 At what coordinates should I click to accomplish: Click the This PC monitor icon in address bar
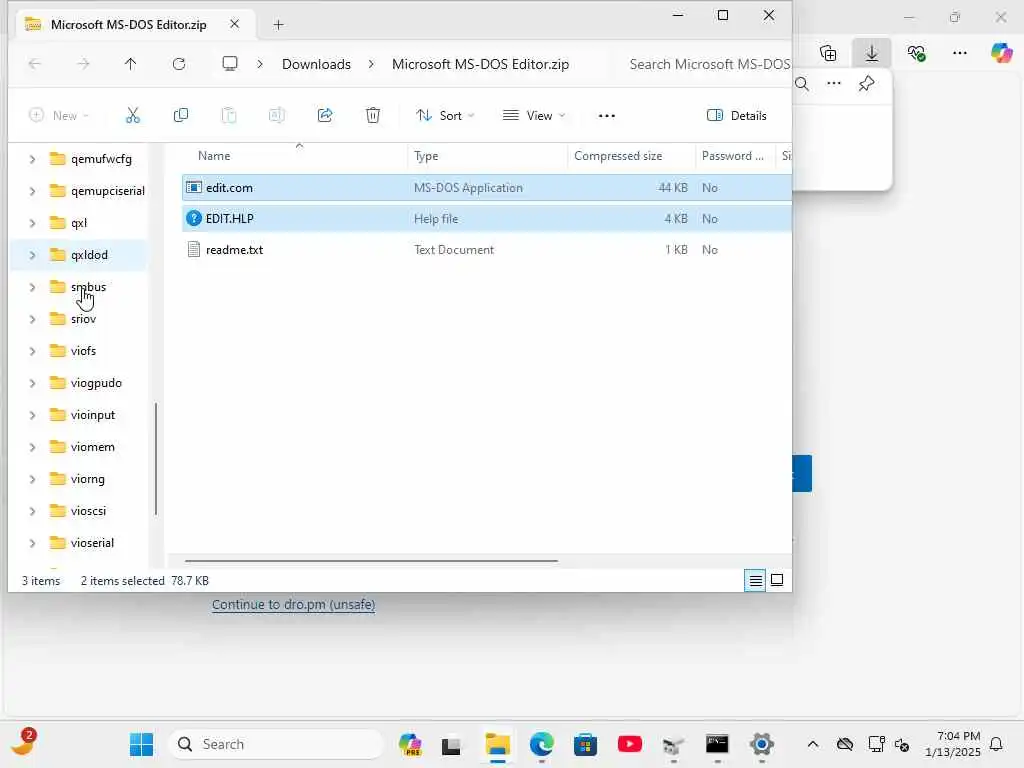pyautogui.click(x=230, y=64)
